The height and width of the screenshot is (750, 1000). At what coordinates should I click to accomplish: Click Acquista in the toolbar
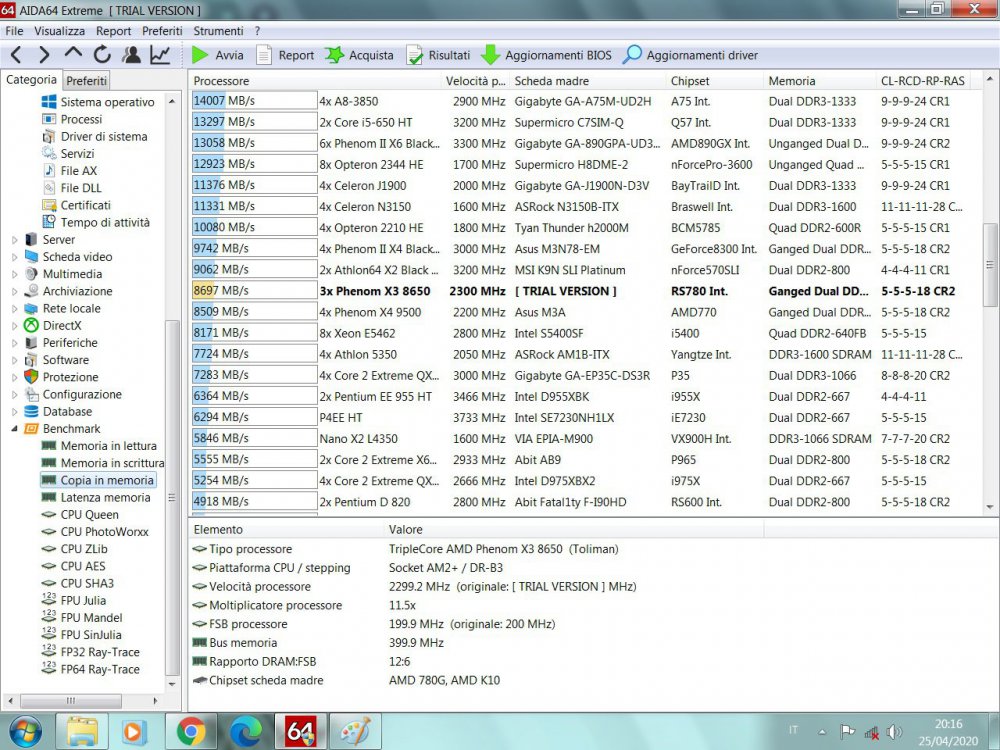359,55
